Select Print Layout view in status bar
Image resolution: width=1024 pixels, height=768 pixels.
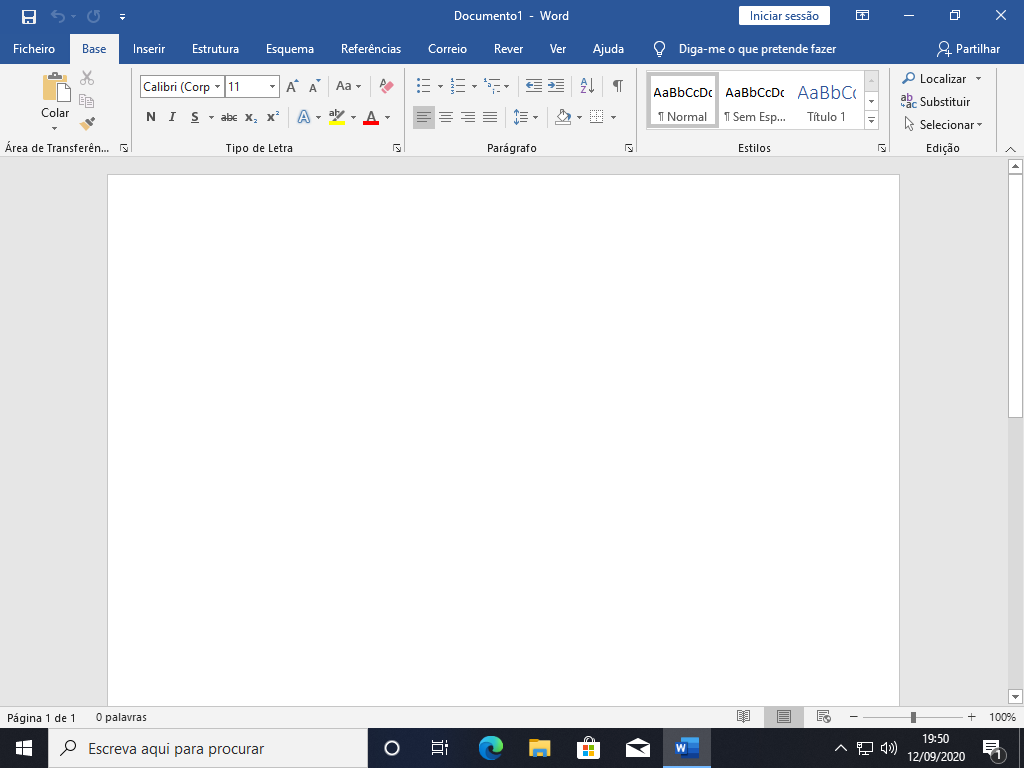(x=784, y=716)
